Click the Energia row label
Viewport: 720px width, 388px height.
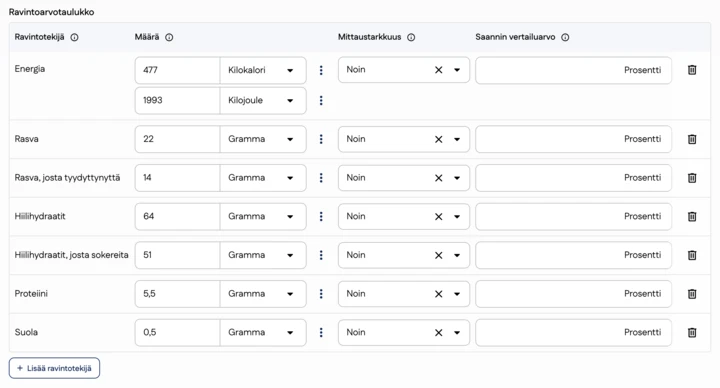click(30, 69)
